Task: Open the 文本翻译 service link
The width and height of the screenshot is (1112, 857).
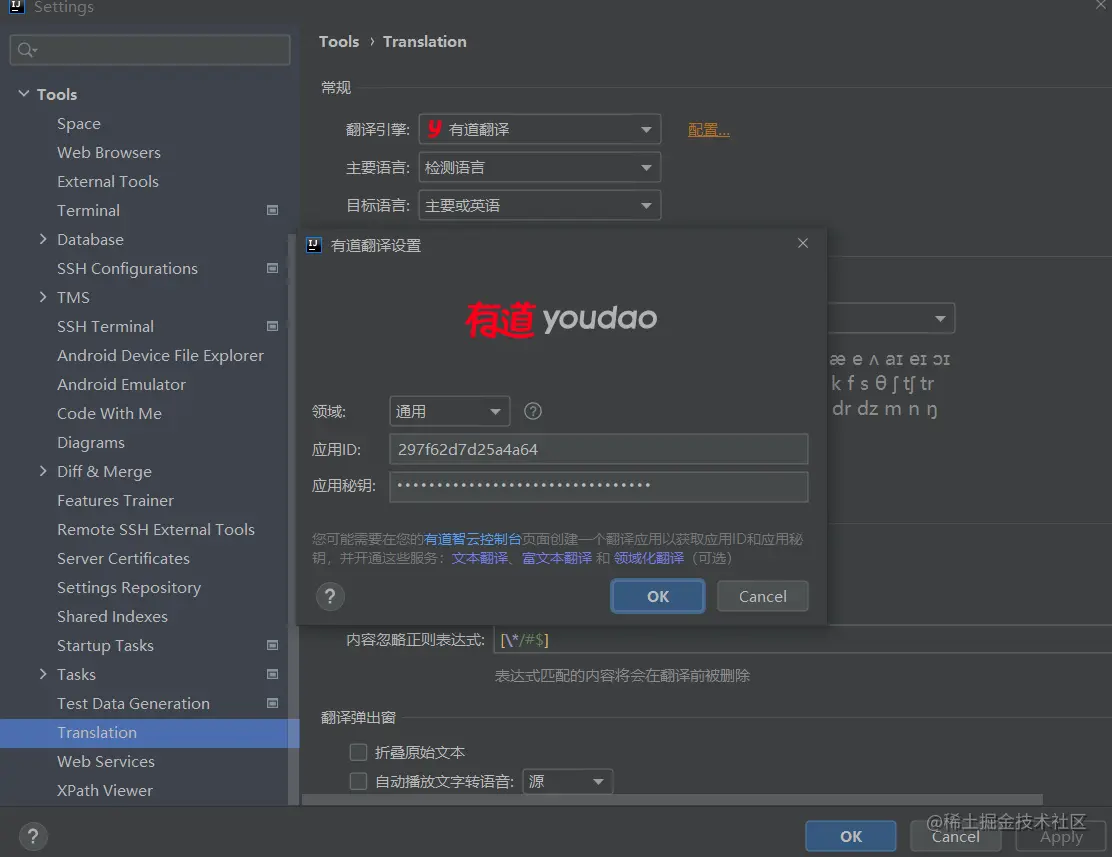Action: click(x=479, y=558)
